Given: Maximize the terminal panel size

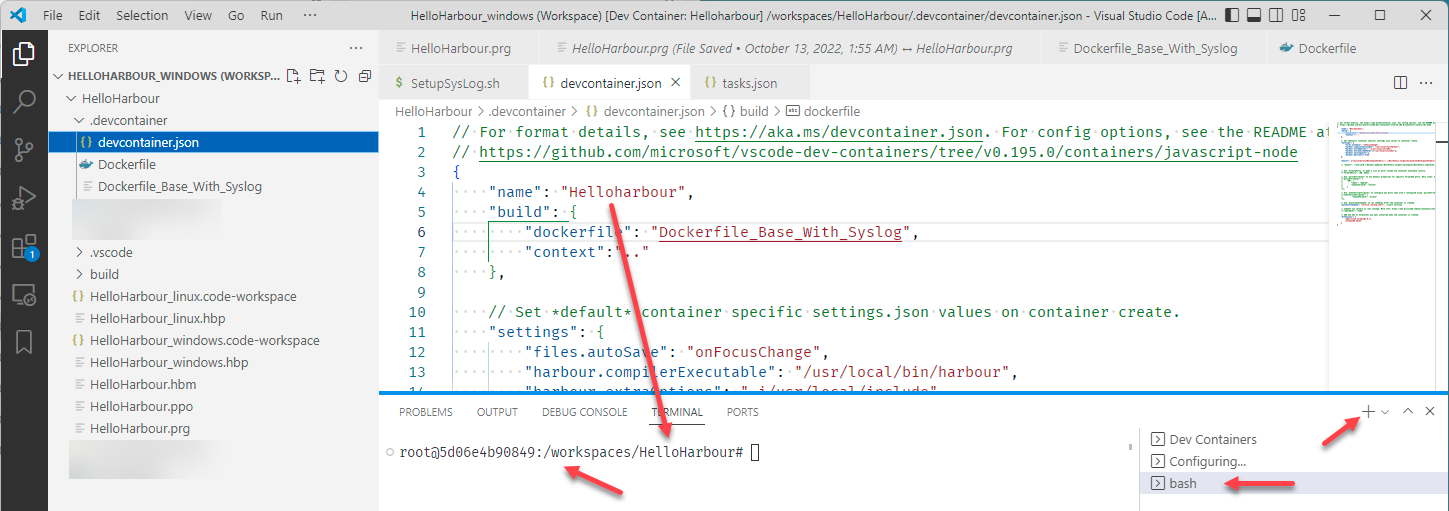Looking at the screenshot, I should click(1408, 412).
